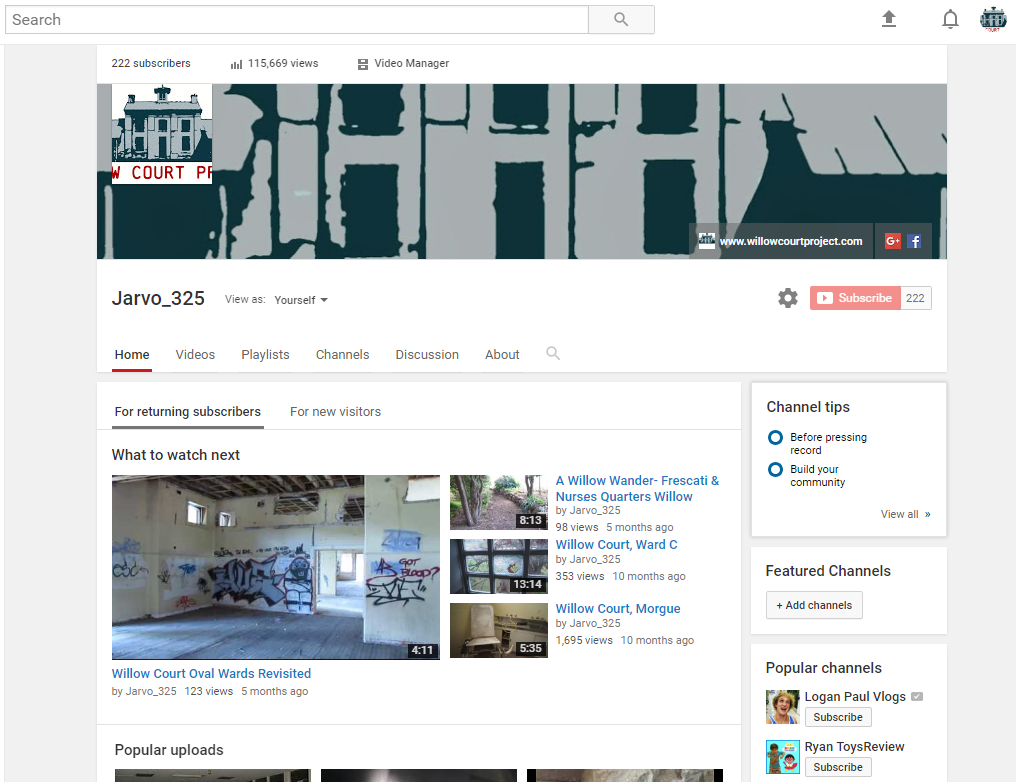Go to the Discussion tab
Viewport: 1016px width, 782px height.
(427, 355)
